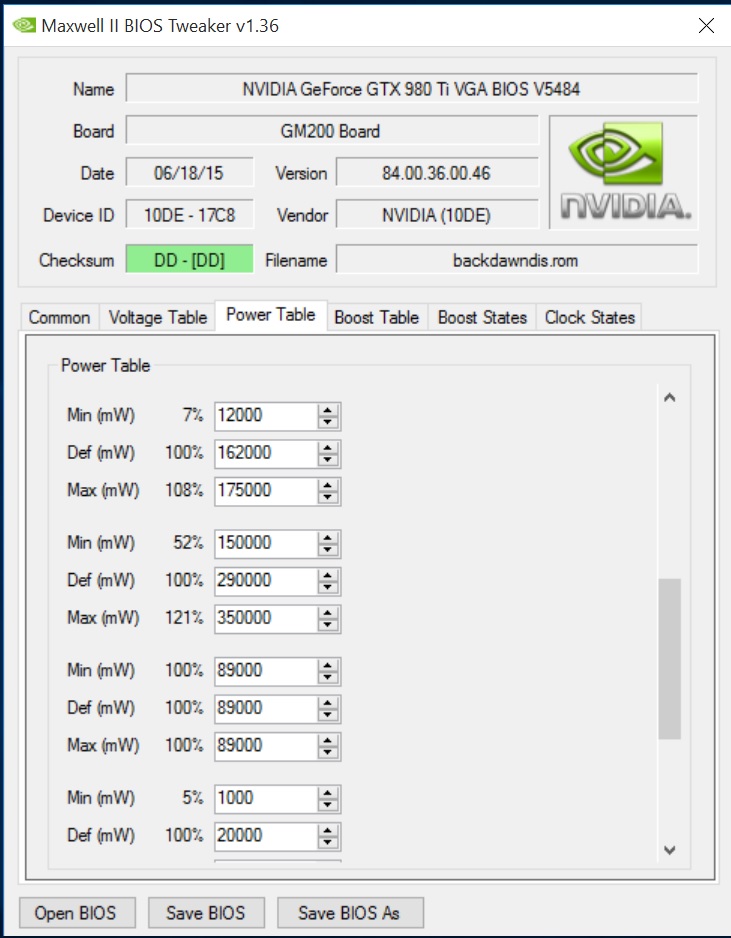
Task: Click inside the 1000 Min text box
Action: 266,798
